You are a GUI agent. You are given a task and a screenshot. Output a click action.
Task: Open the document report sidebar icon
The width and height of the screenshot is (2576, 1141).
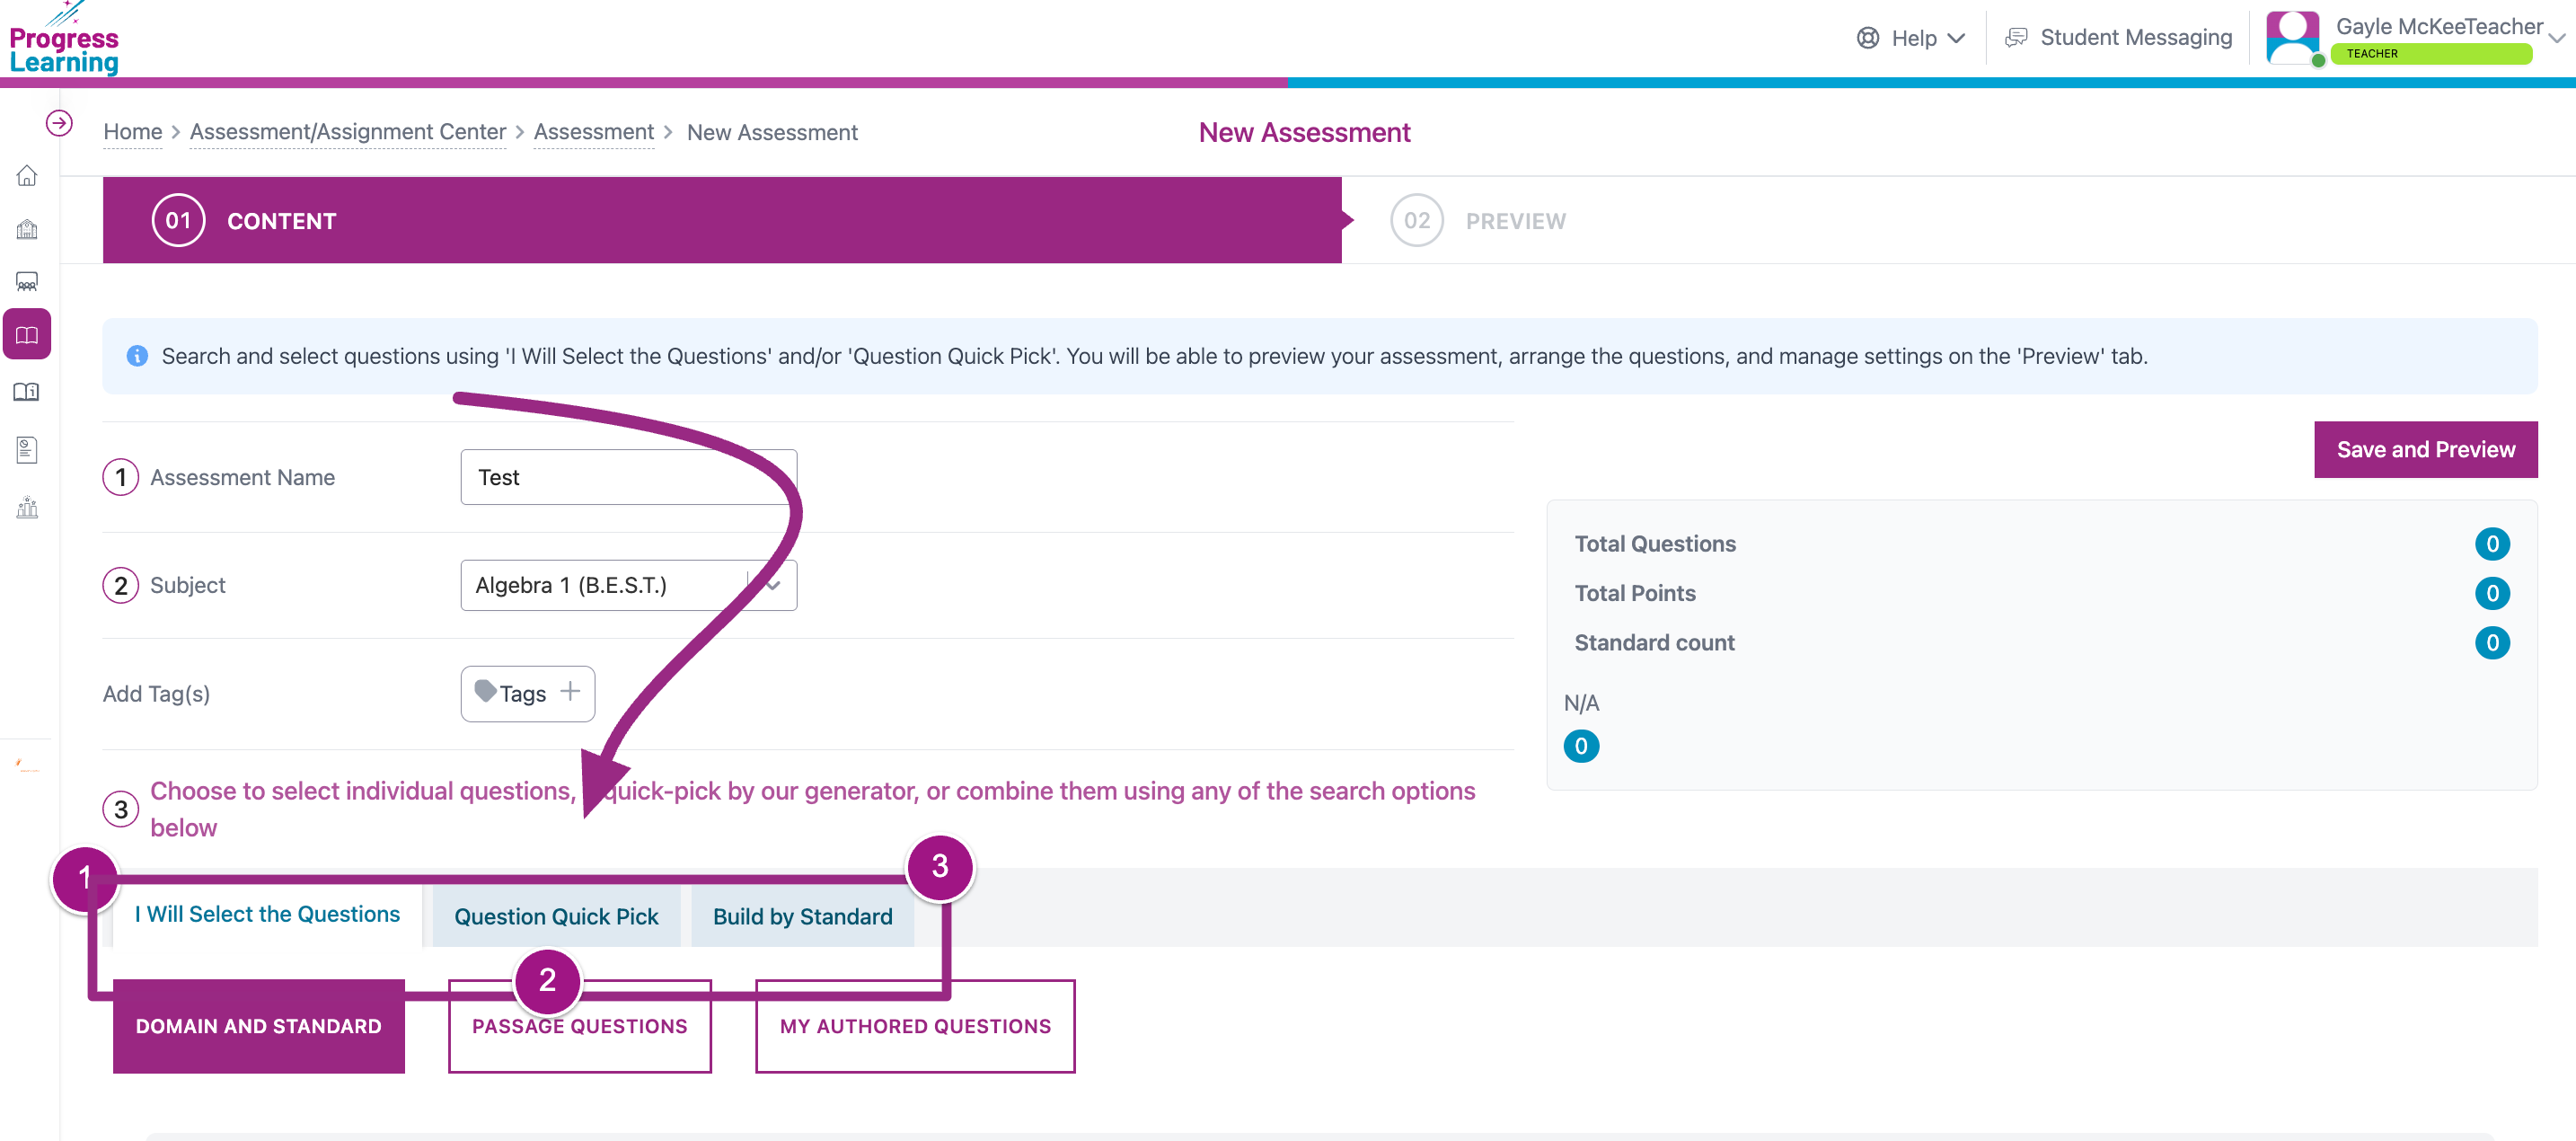27,450
